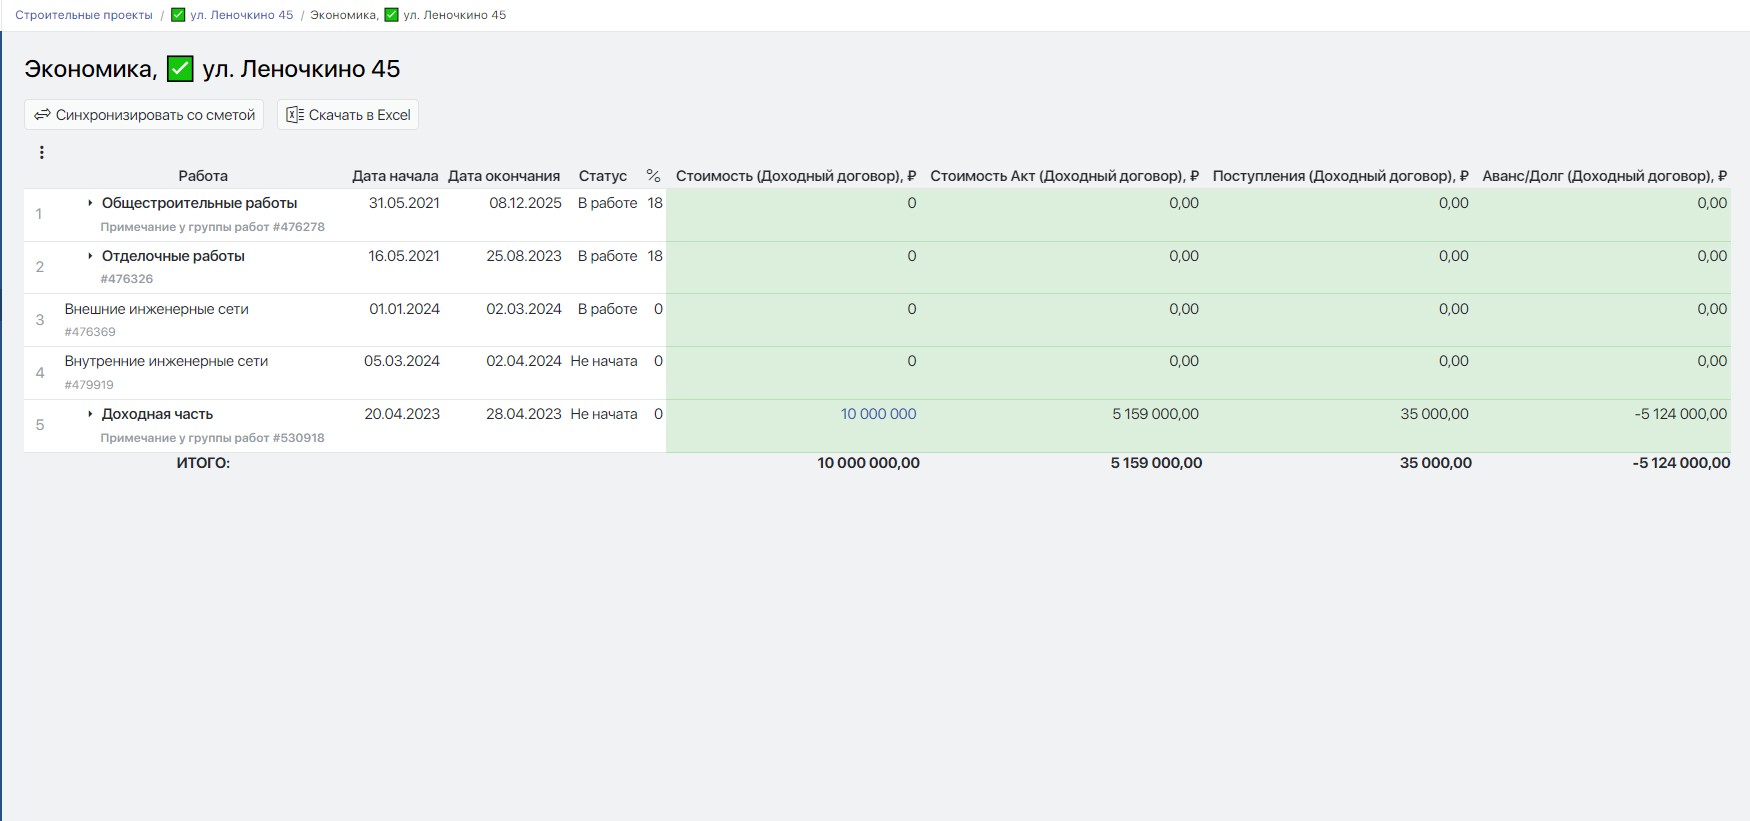The width and height of the screenshot is (1750, 821).
Task: Click the sync arrows icon on the sync button
Action: coord(42,115)
